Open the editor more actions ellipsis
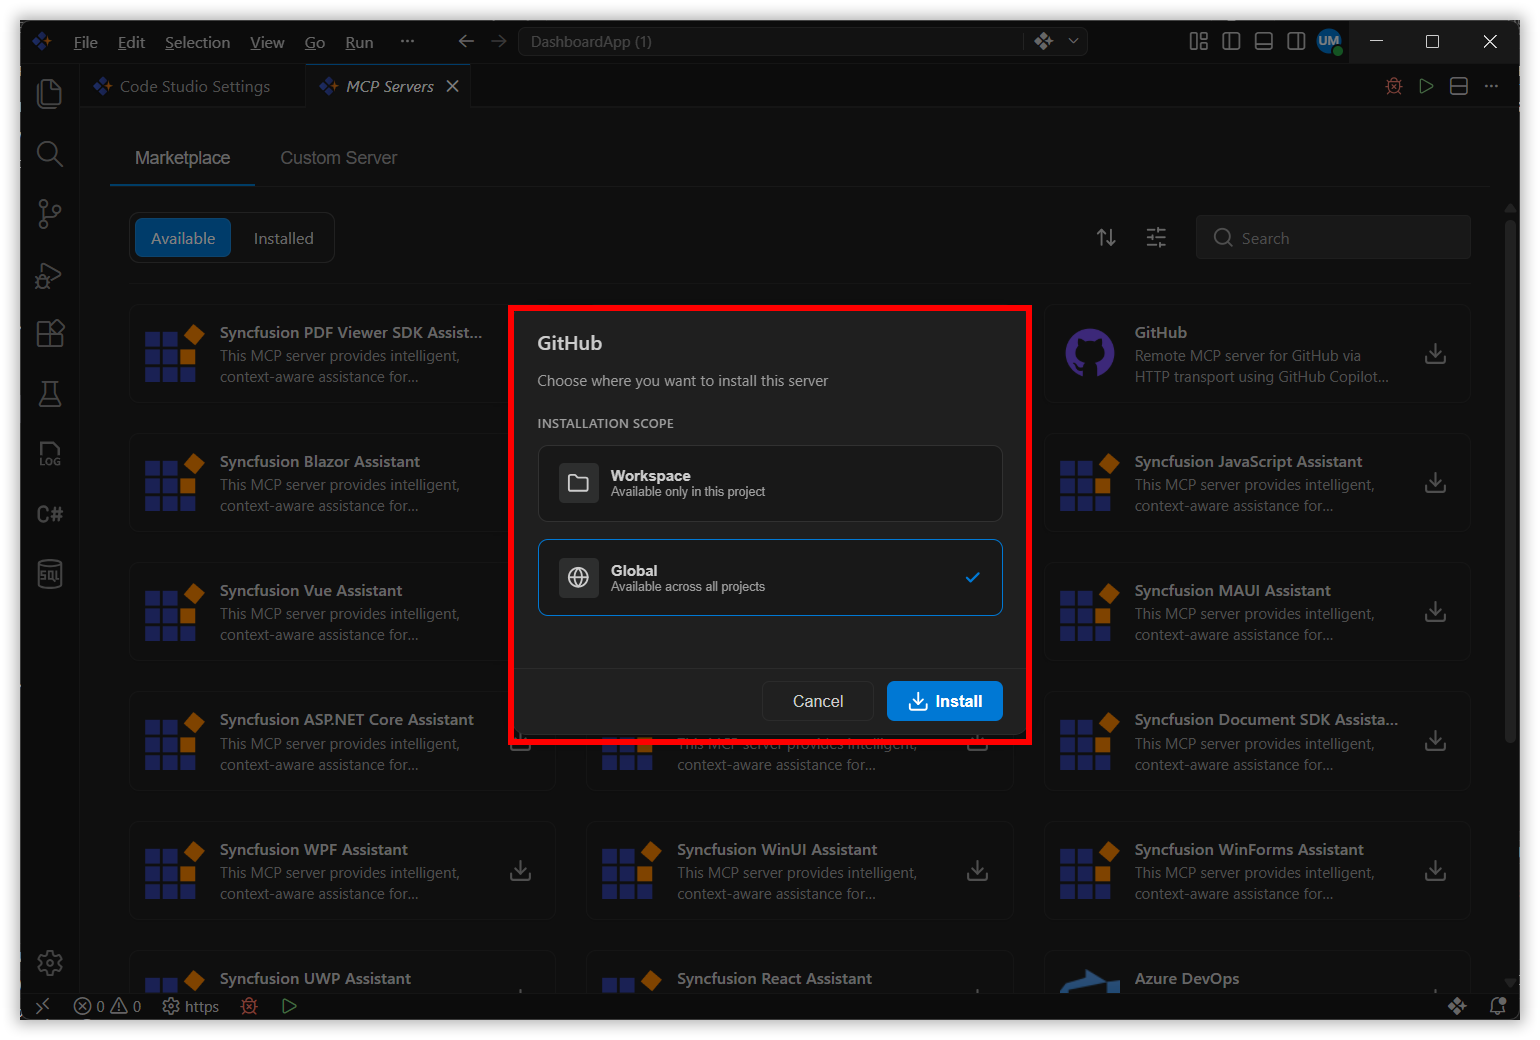 (x=1492, y=86)
